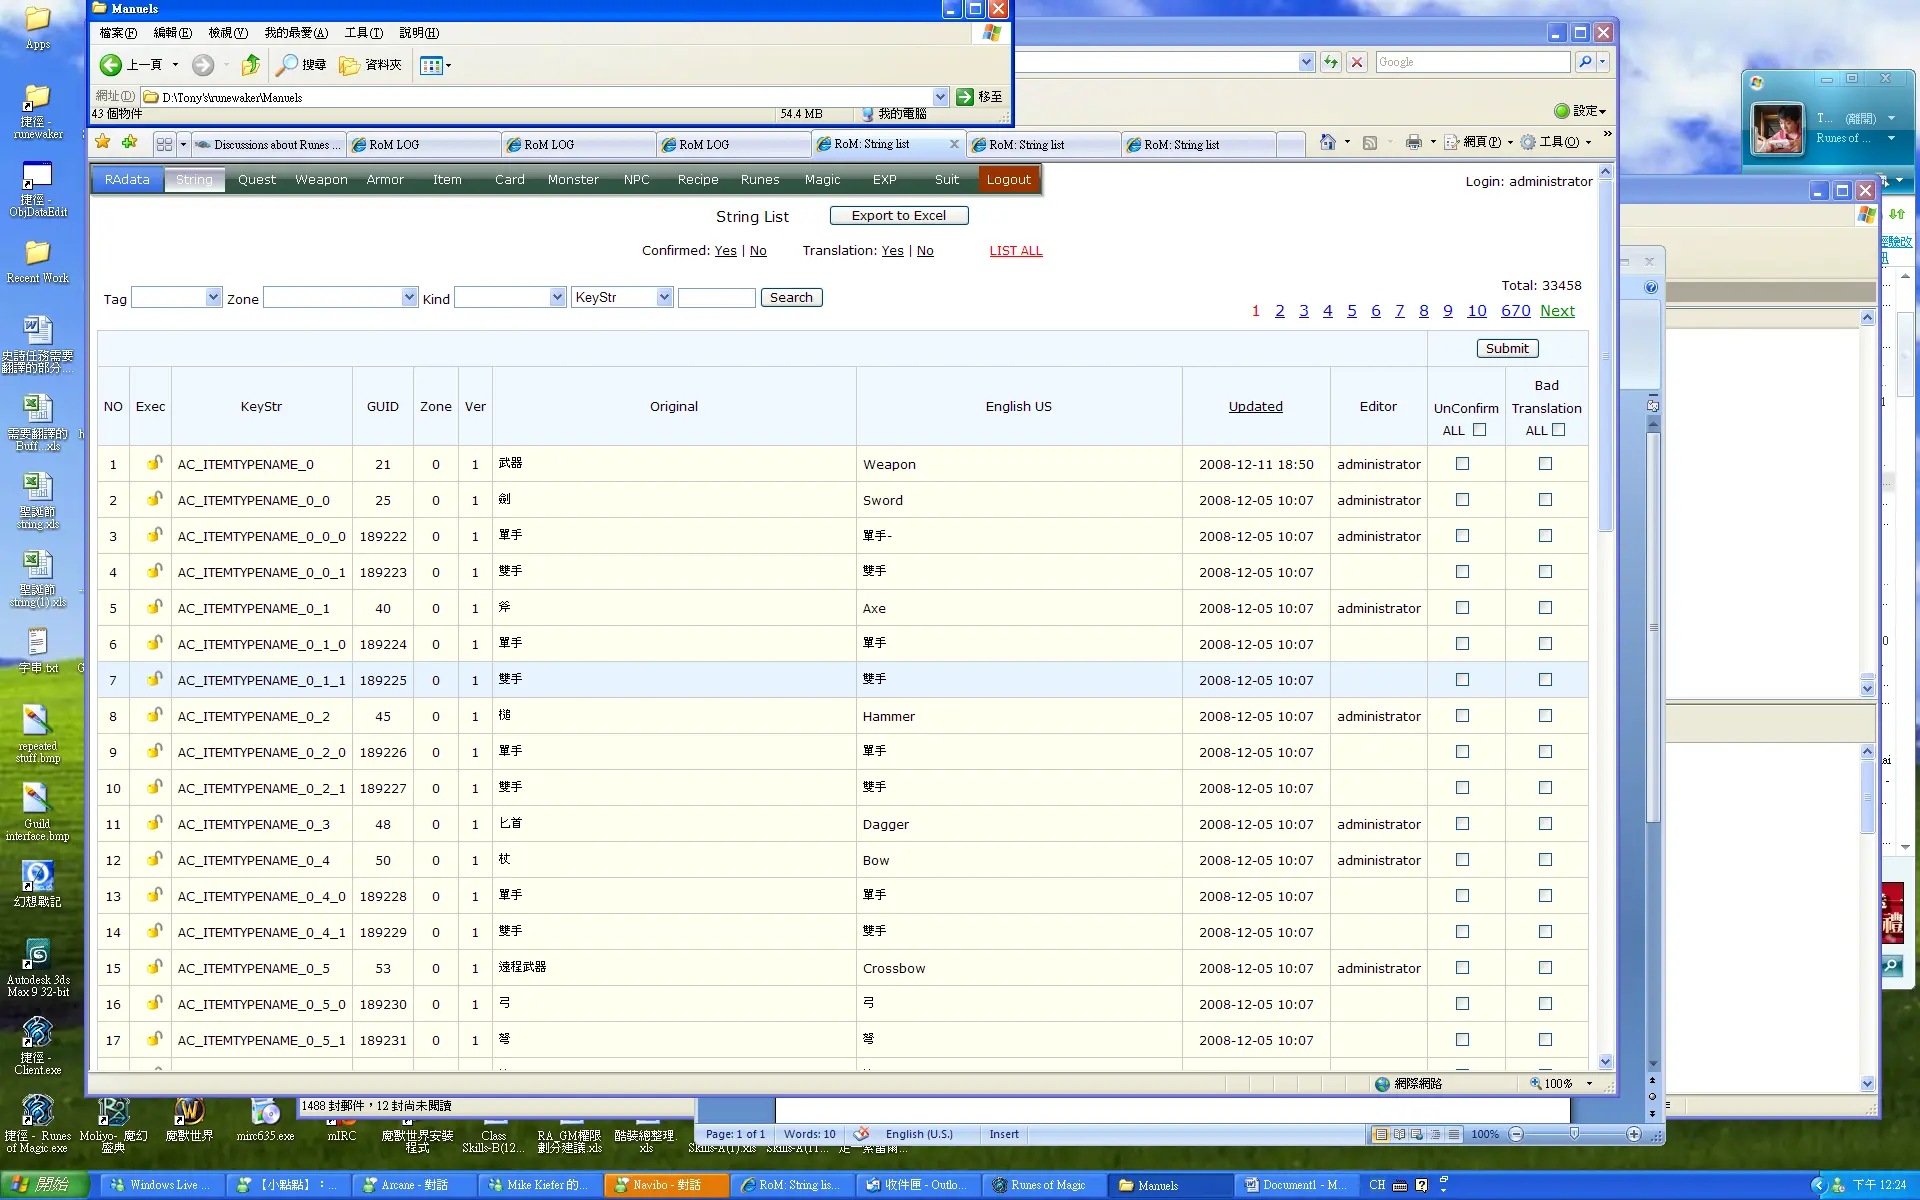1920x1200 pixels.
Task: Click the Print icon in browser toolbar
Action: point(1413,142)
